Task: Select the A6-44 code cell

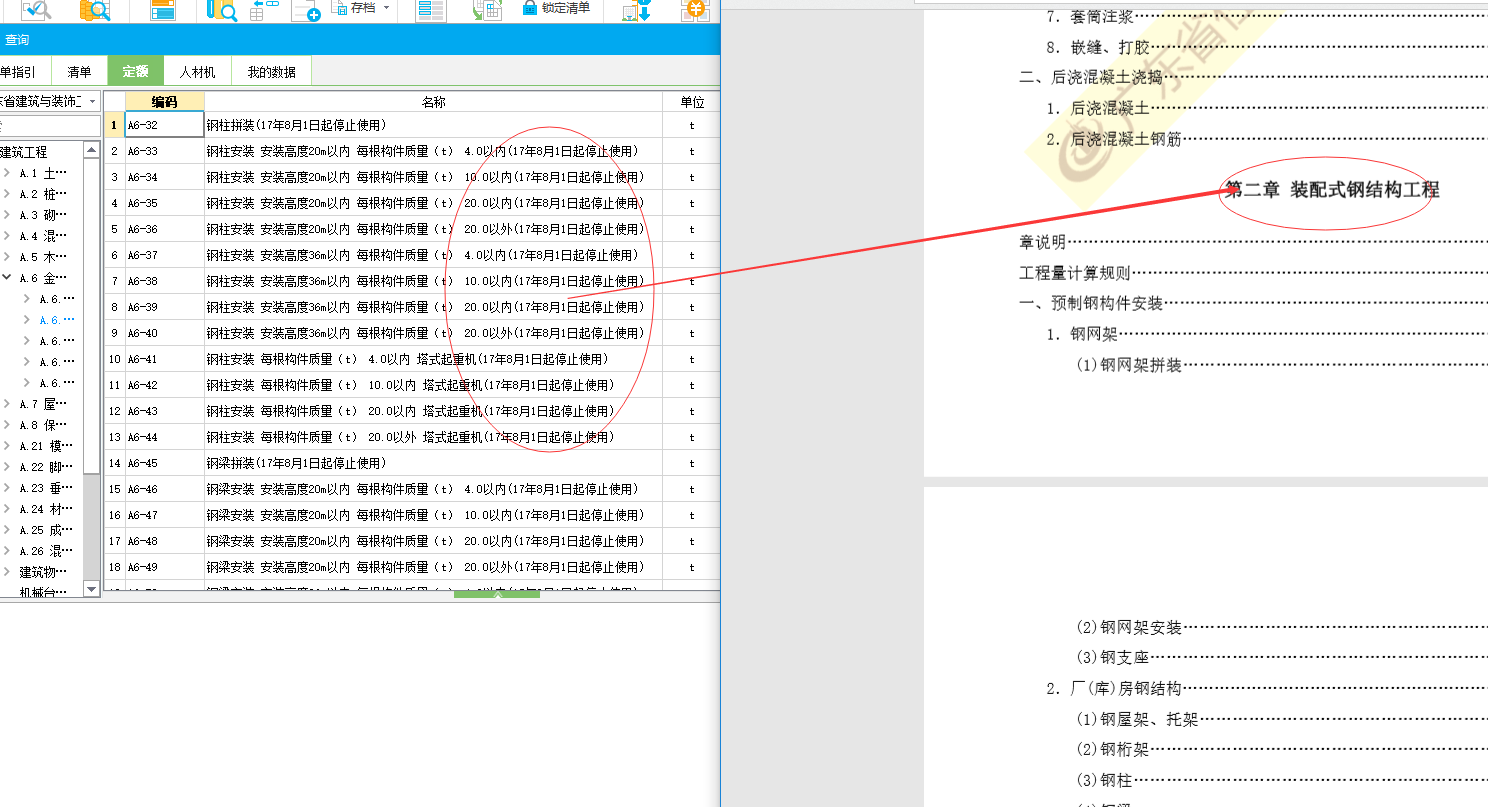Action: point(164,437)
